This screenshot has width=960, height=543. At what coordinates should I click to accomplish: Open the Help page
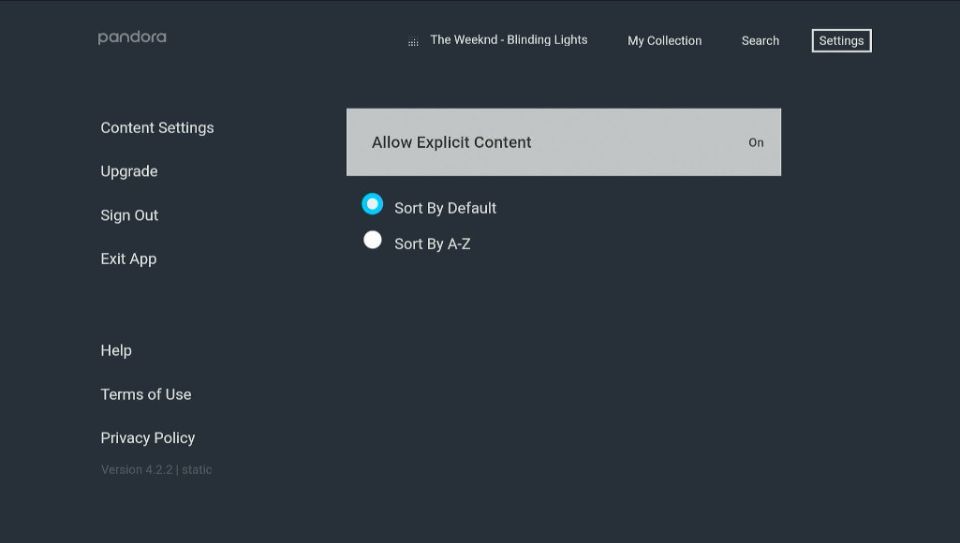(x=116, y=351)
